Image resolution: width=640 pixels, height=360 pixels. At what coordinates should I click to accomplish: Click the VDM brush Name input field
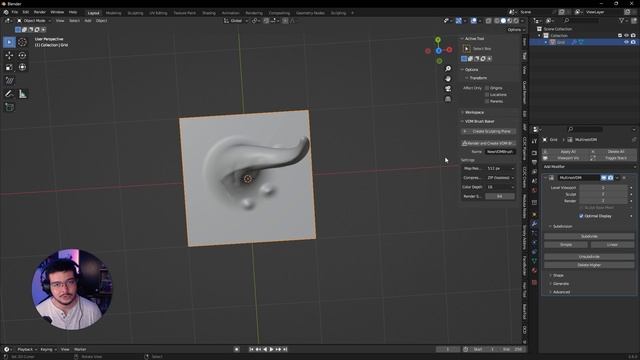point(500,152)
